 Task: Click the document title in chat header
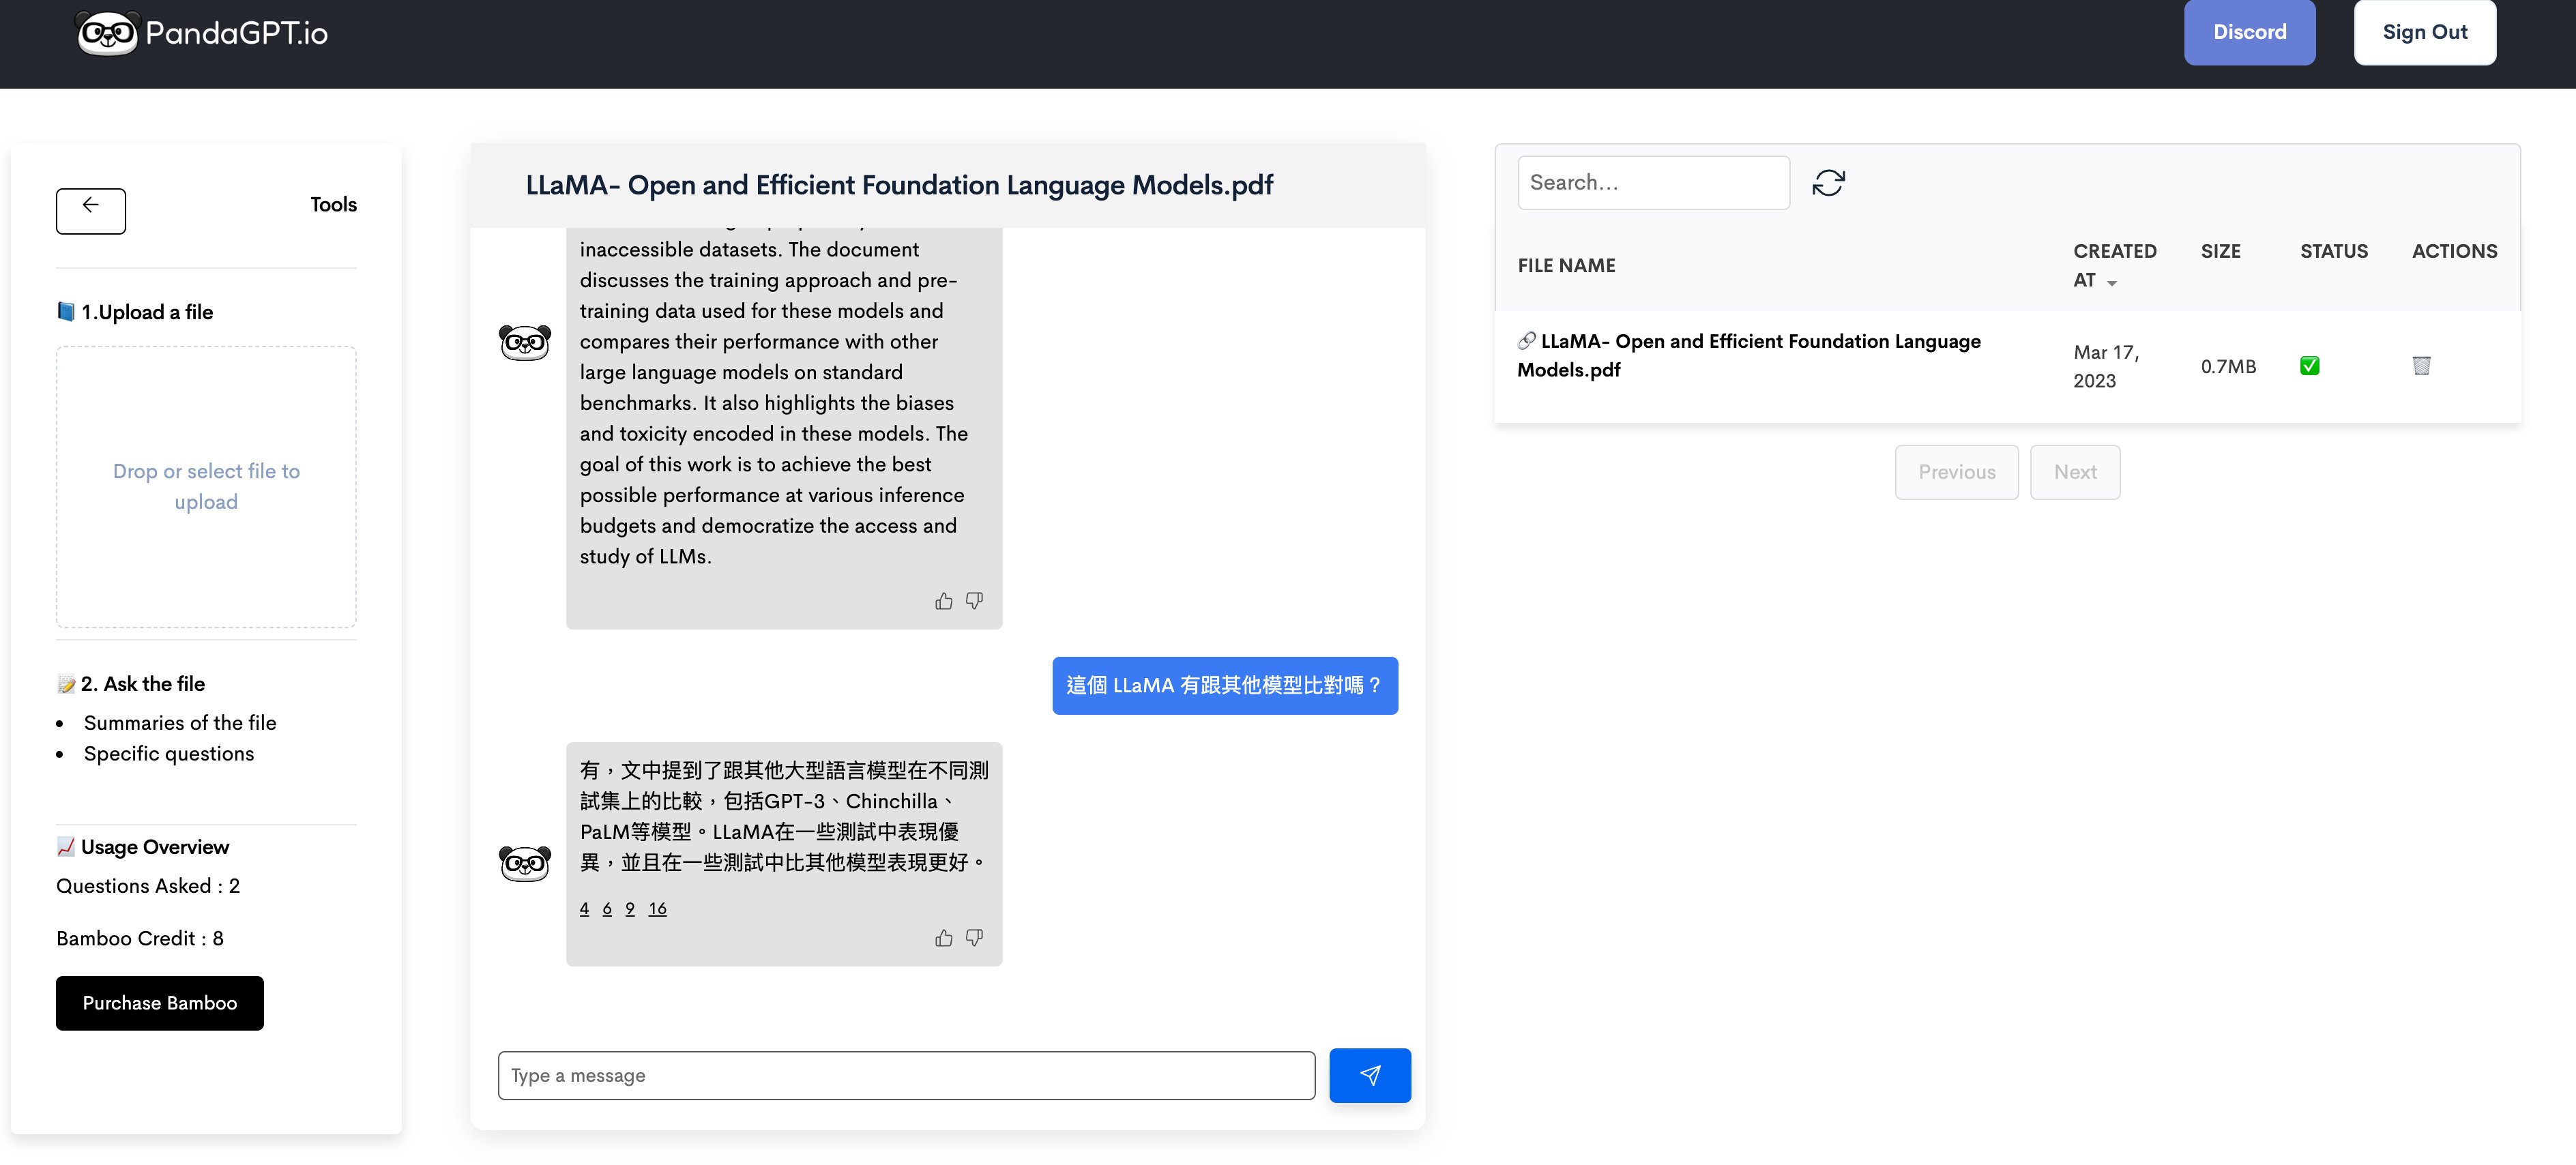[x=899, y=185]
